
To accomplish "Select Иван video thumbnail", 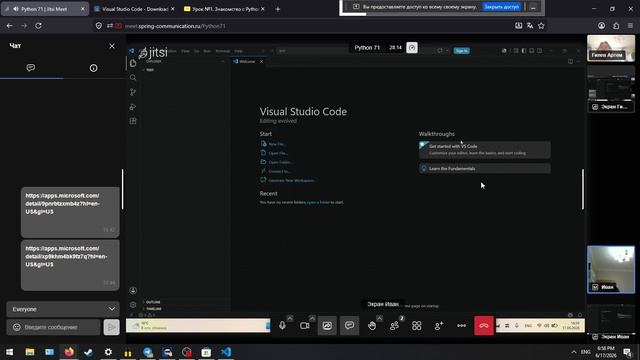I will tap(611, 269).
